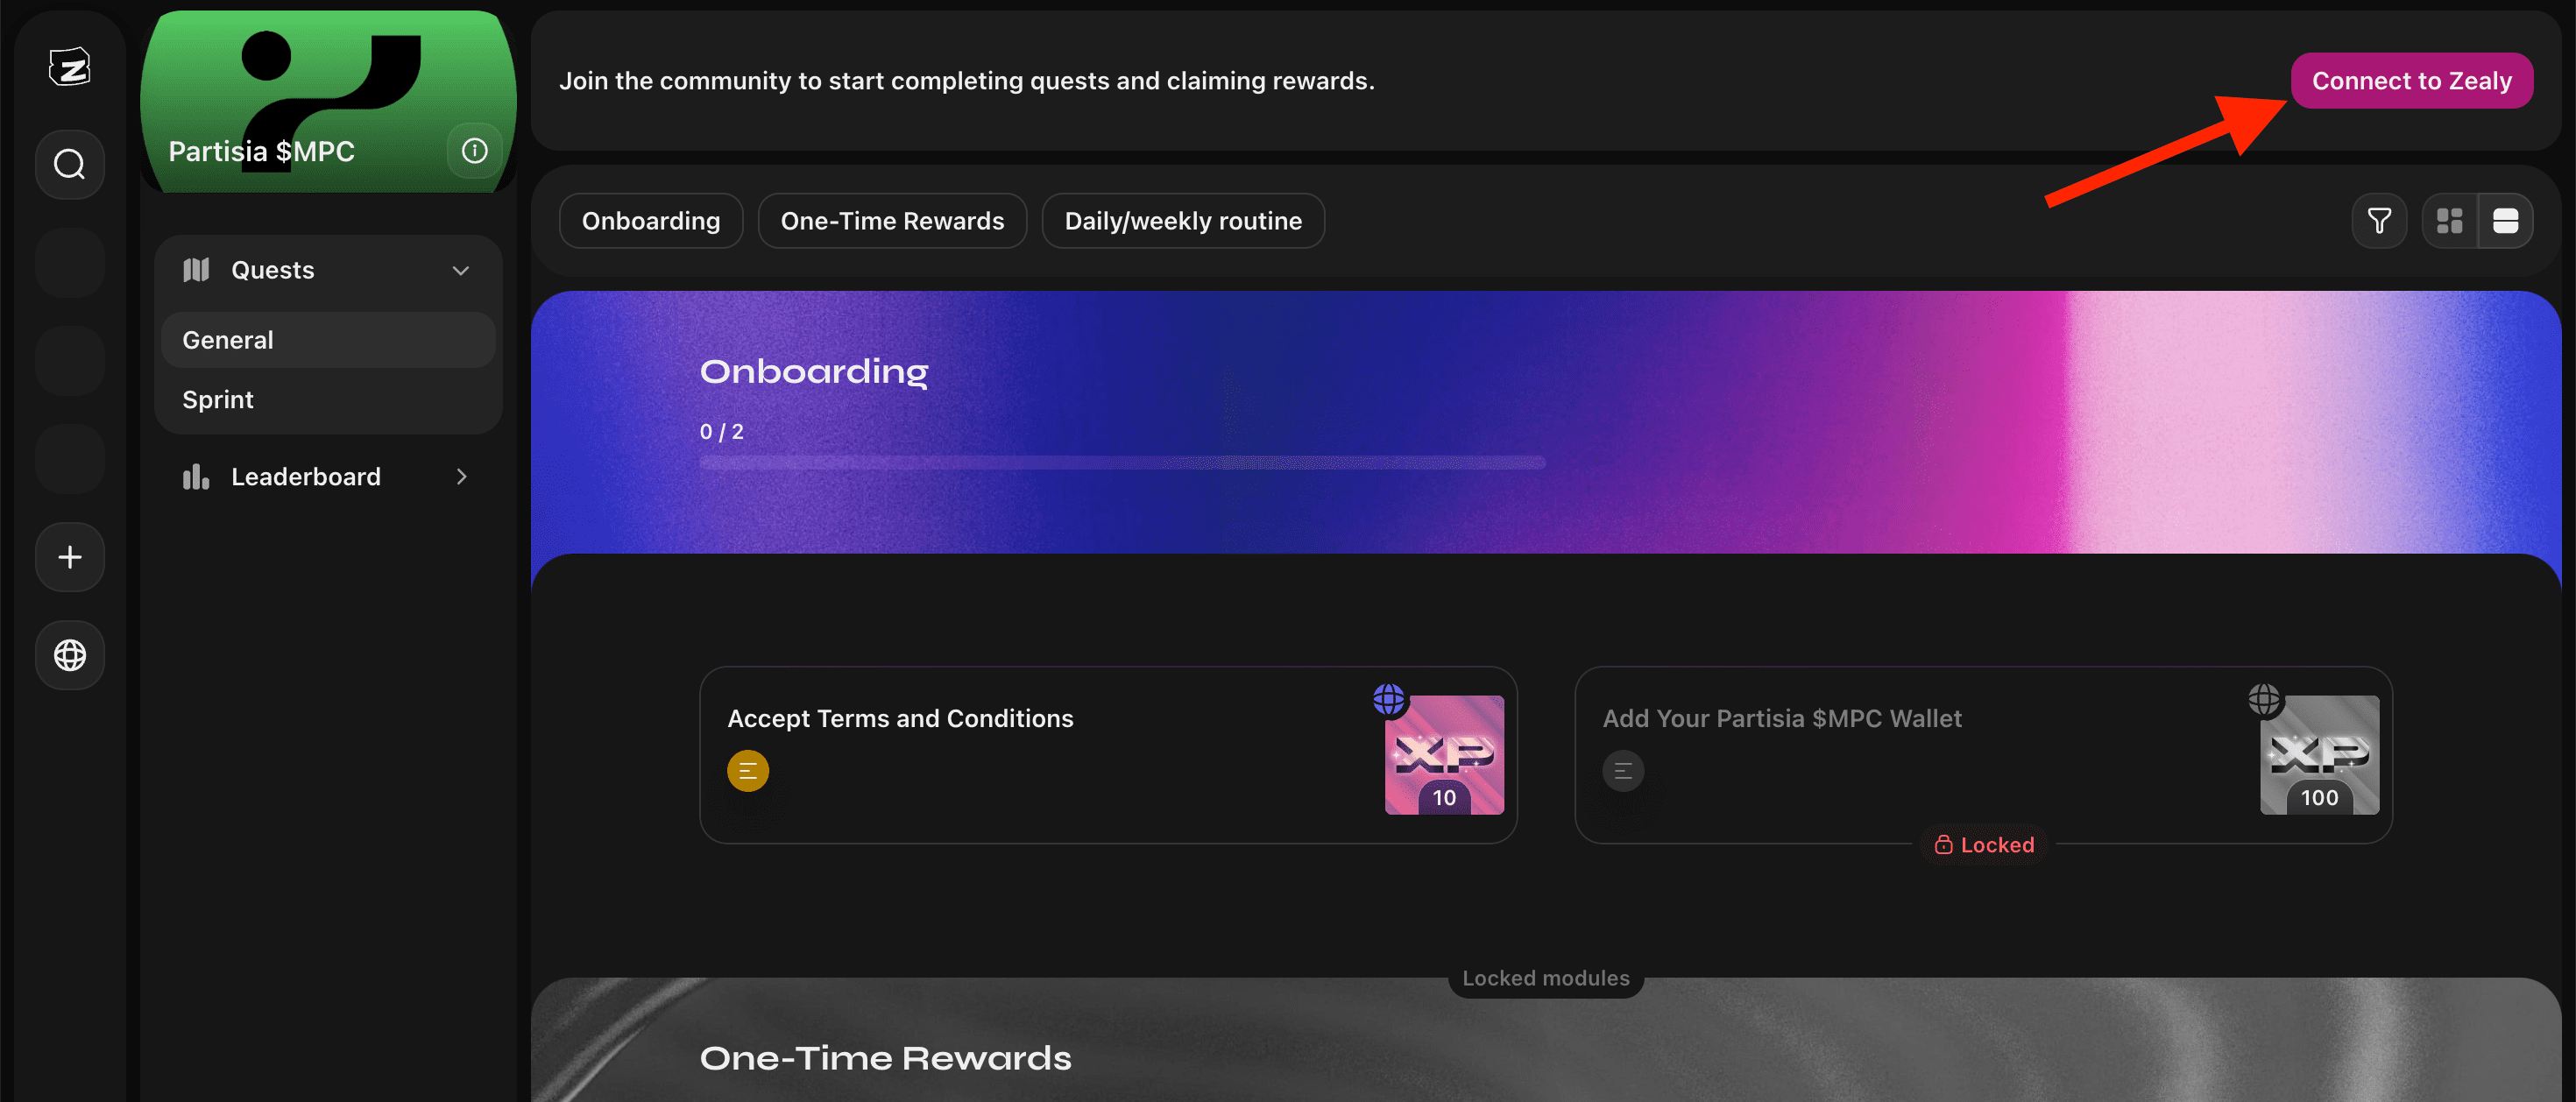The width and height of the screenshot is (2576, 1102).
Task: Click the Zealy logo icon
Action: [69, 67]
